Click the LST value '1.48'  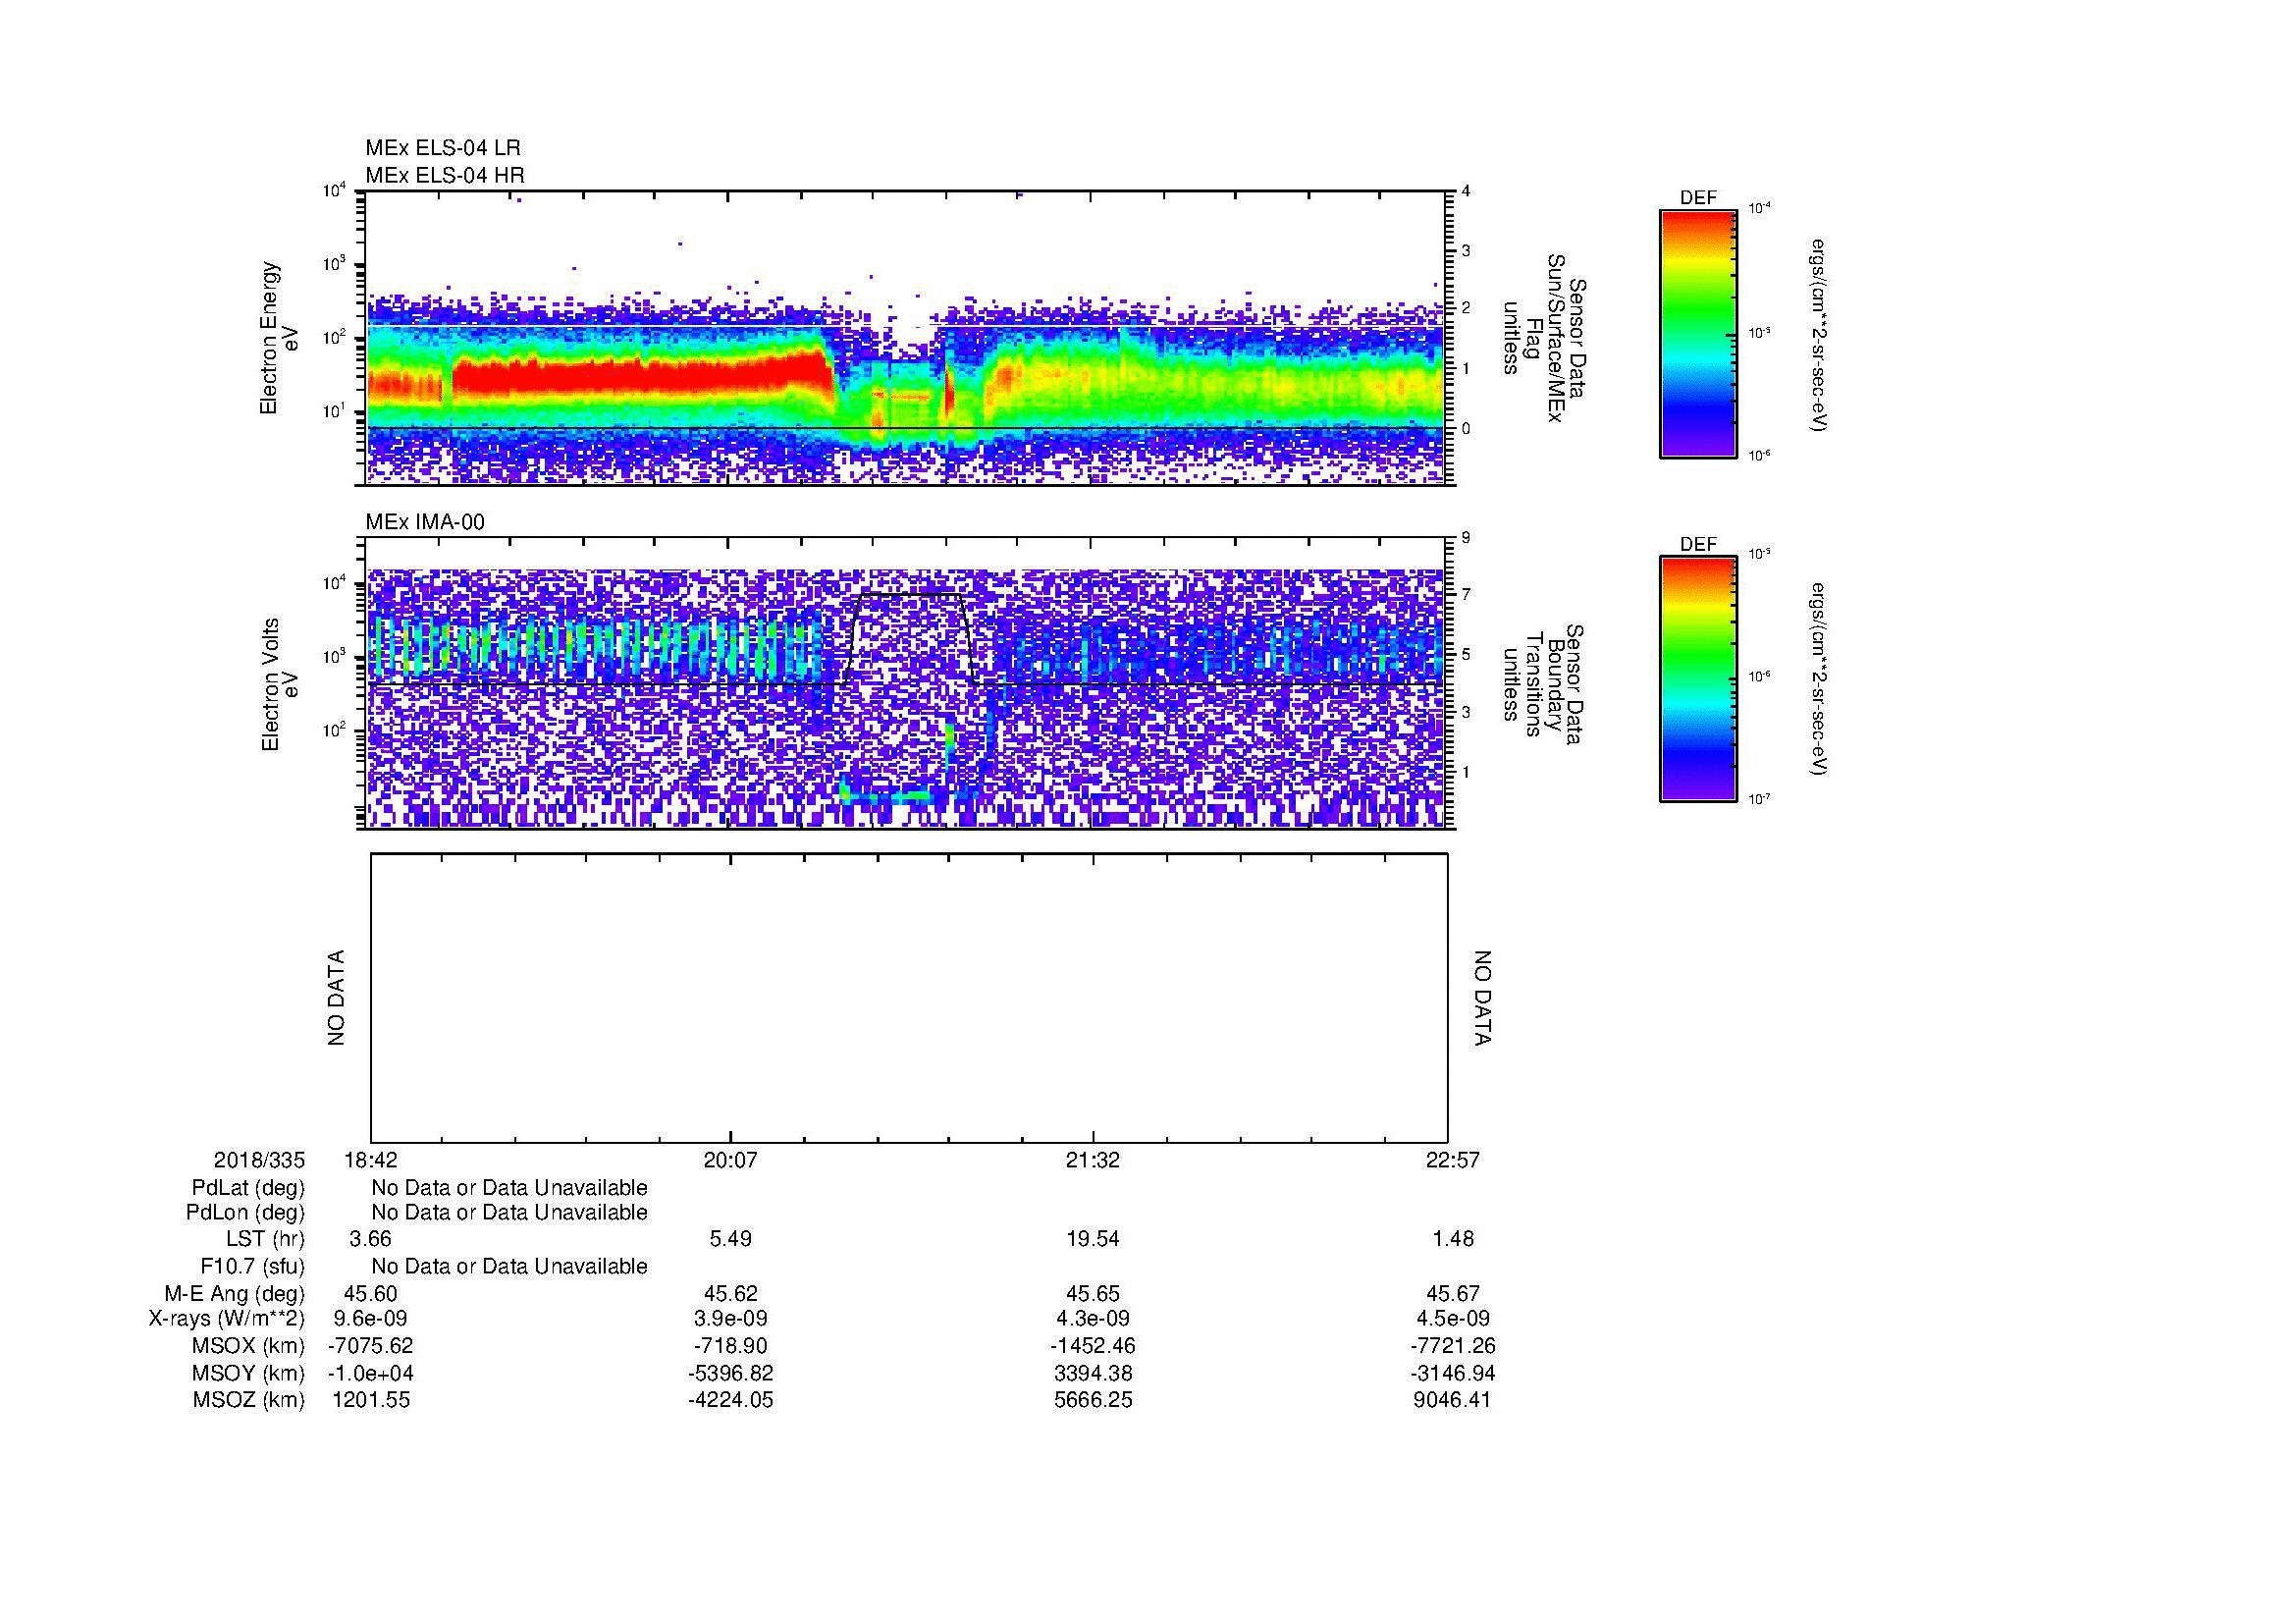(1453, 1240)
